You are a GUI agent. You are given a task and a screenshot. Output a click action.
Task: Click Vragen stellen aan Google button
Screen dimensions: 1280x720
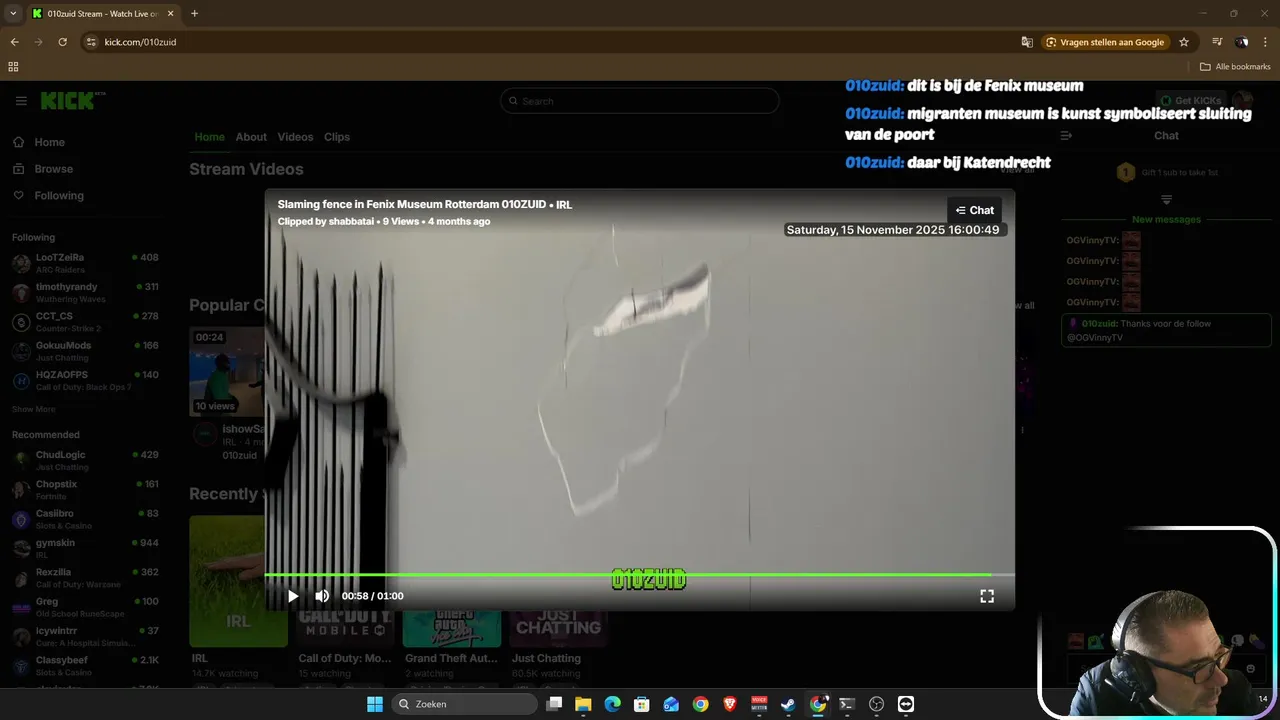pos(1105,42)
